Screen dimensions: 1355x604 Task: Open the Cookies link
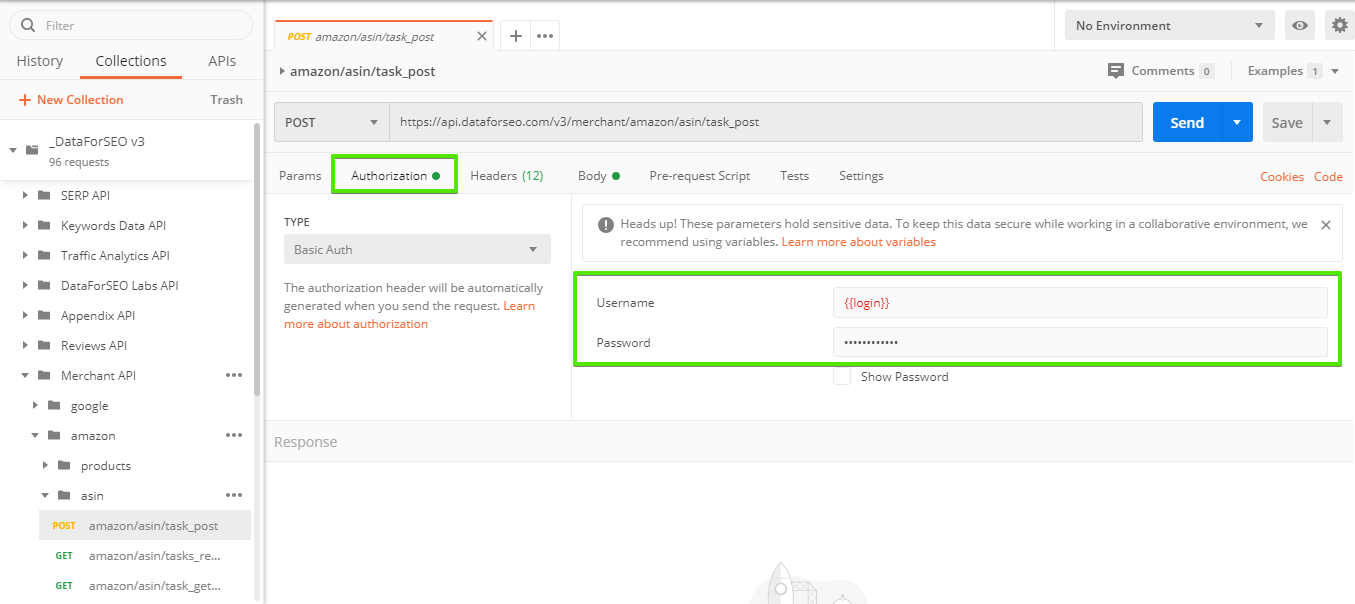(1282, 177)
